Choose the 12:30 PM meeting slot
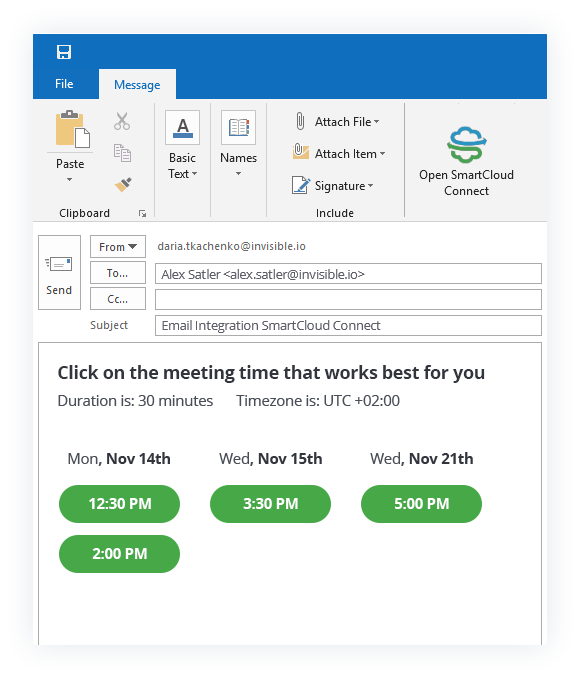Viewport: 586px width, 679px height. pos(120,504)
